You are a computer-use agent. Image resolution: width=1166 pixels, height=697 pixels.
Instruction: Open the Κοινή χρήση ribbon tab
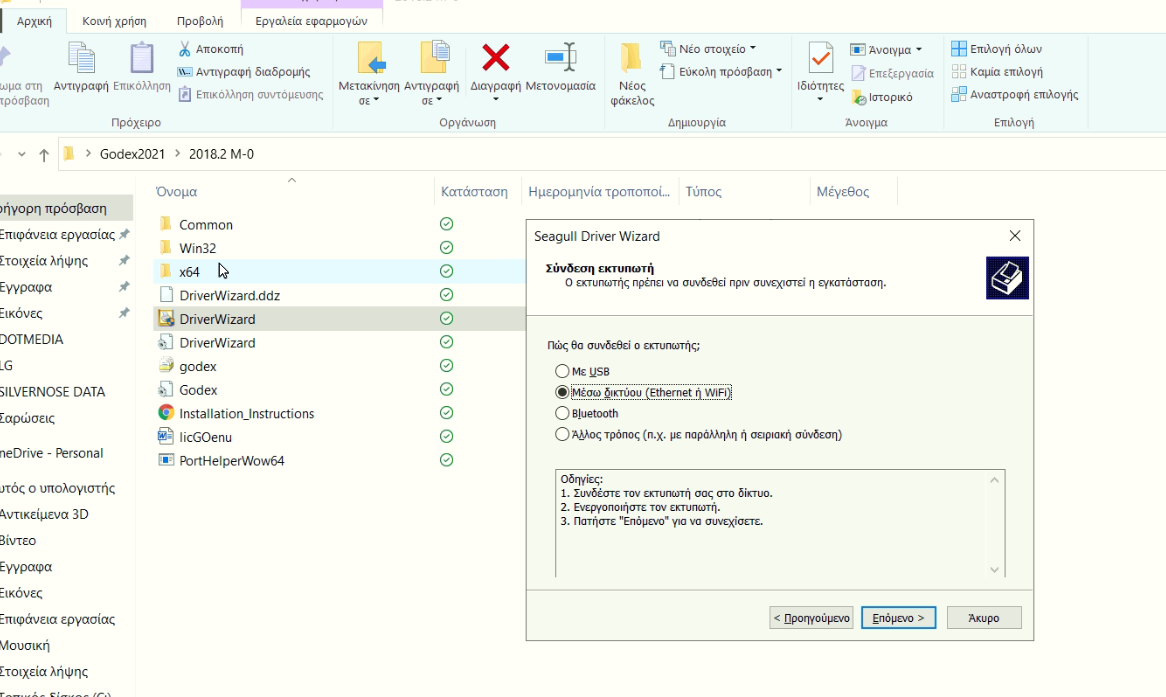click(x=116, y=20)
